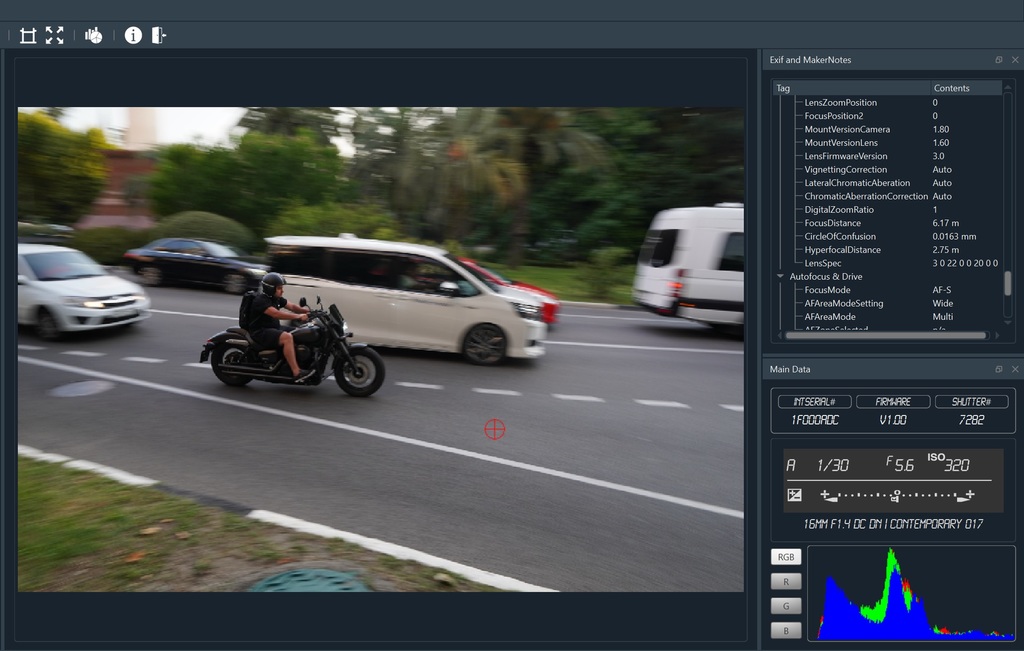This screenshot has width=1024, height=651.
Task: Toggle the B channel histogram button
Action: click(786, 630)
